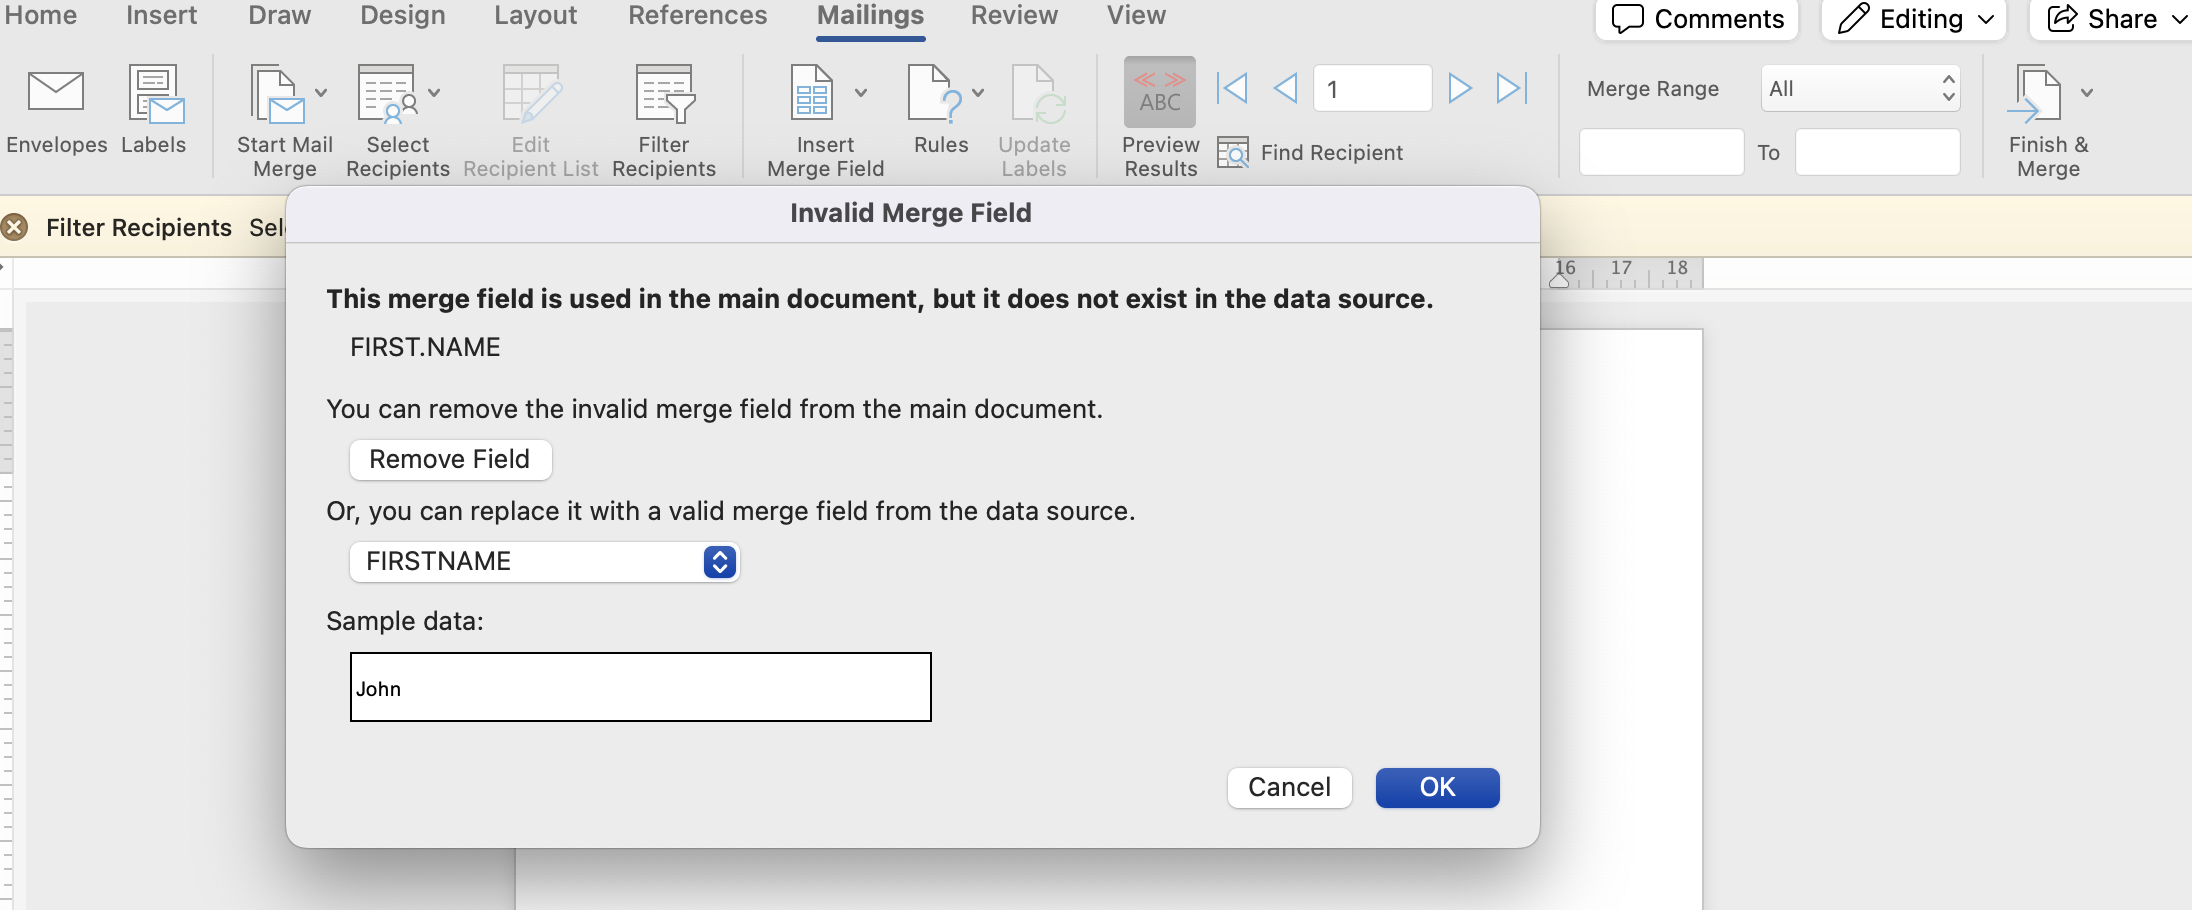Select the Mailings tab
This screenshot has width=2192, height=910.
(870, 15)
